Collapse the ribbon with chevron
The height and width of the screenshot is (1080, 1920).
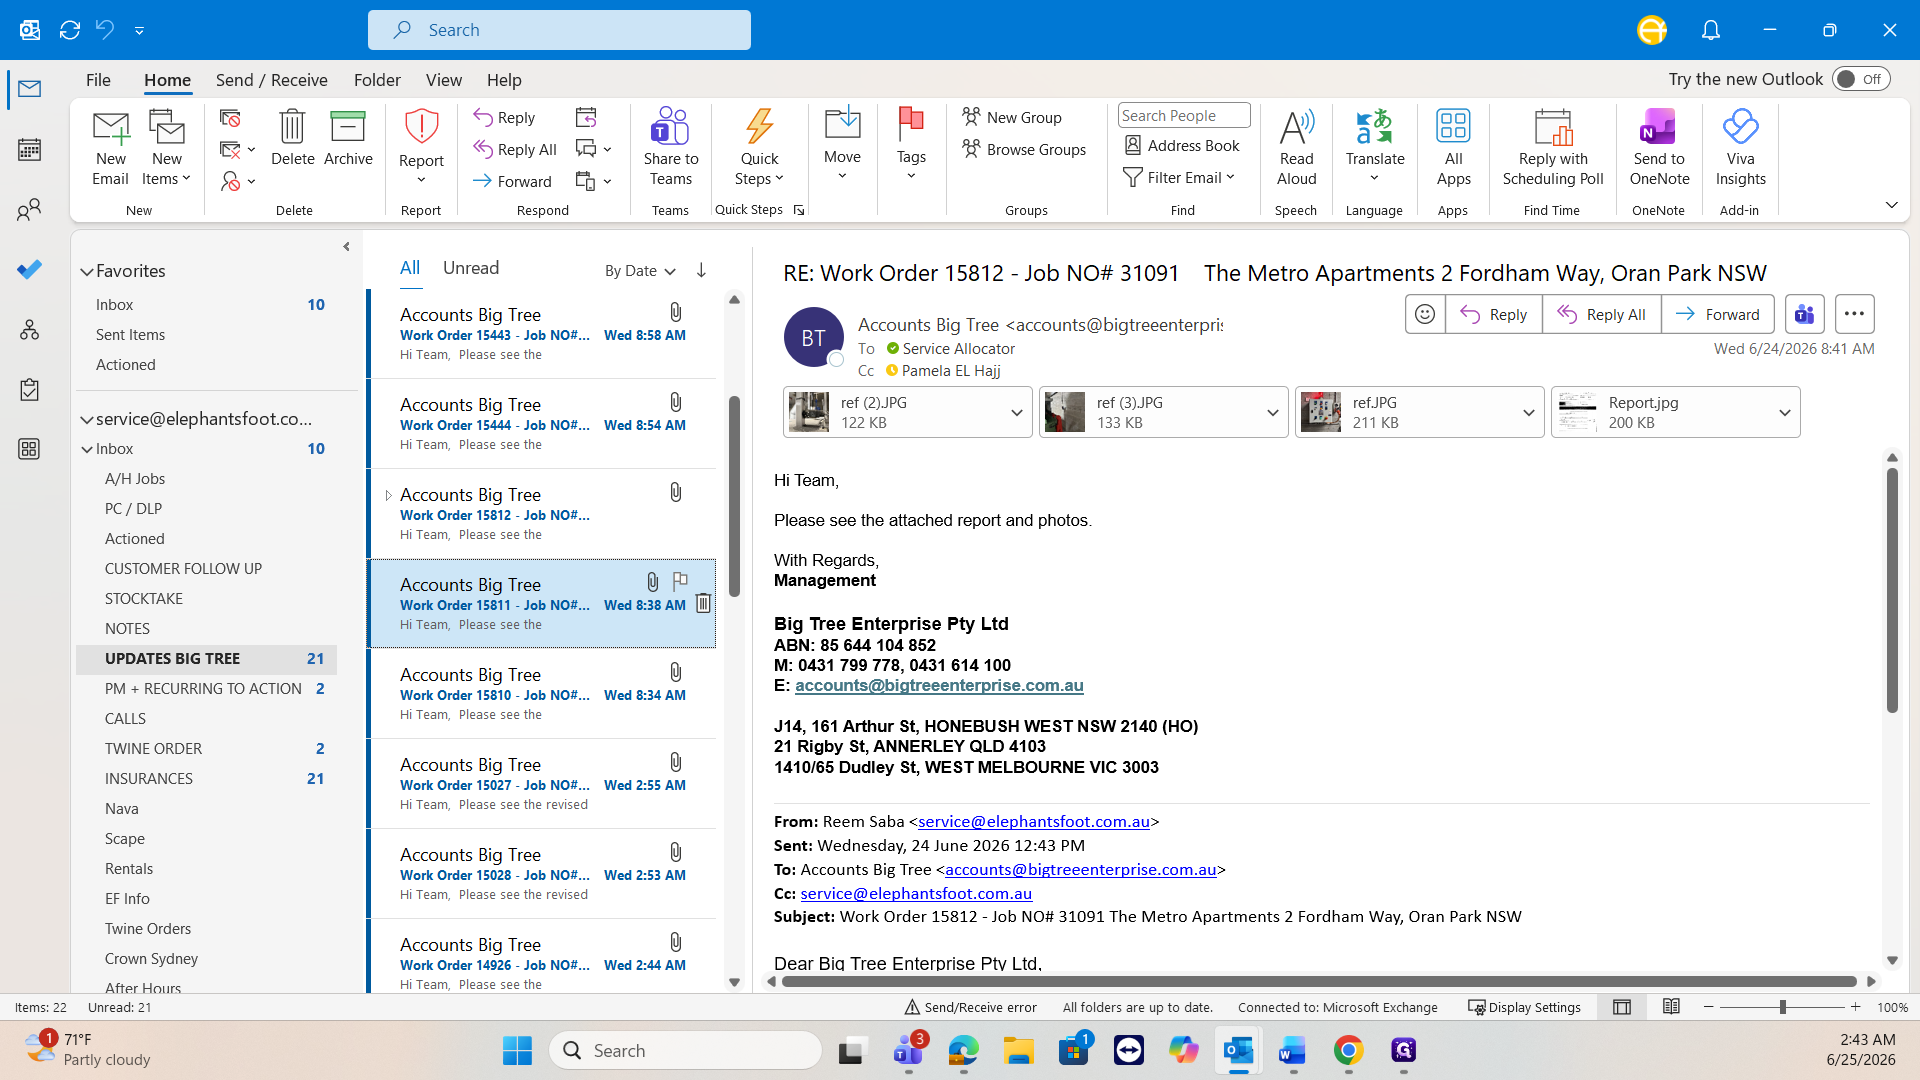[1891, 205]
